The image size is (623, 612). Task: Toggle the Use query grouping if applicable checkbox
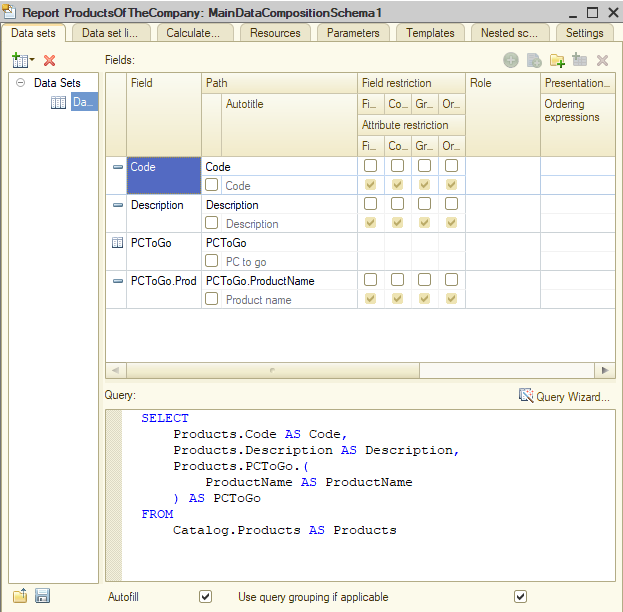tap(519, 597)
